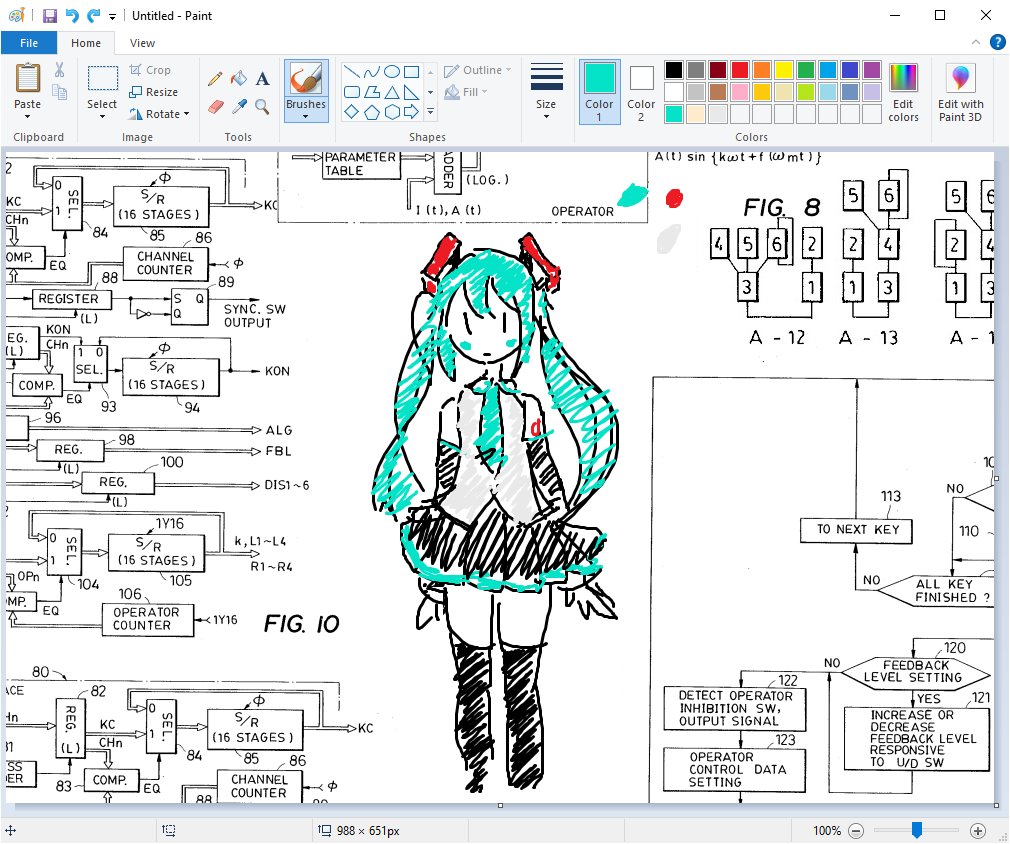Switch to the Home tab
The width and height of the screenshot is (1010, 844).
click(x=86, y=43)
